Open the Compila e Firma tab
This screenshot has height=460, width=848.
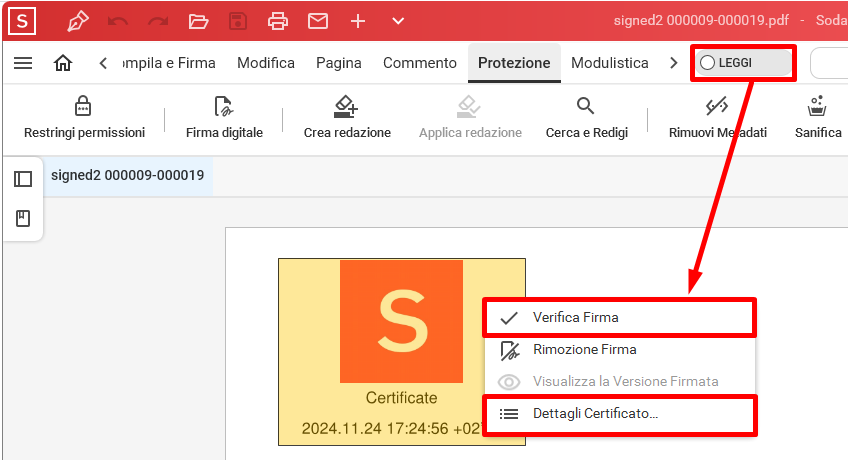tap(169, 63)
